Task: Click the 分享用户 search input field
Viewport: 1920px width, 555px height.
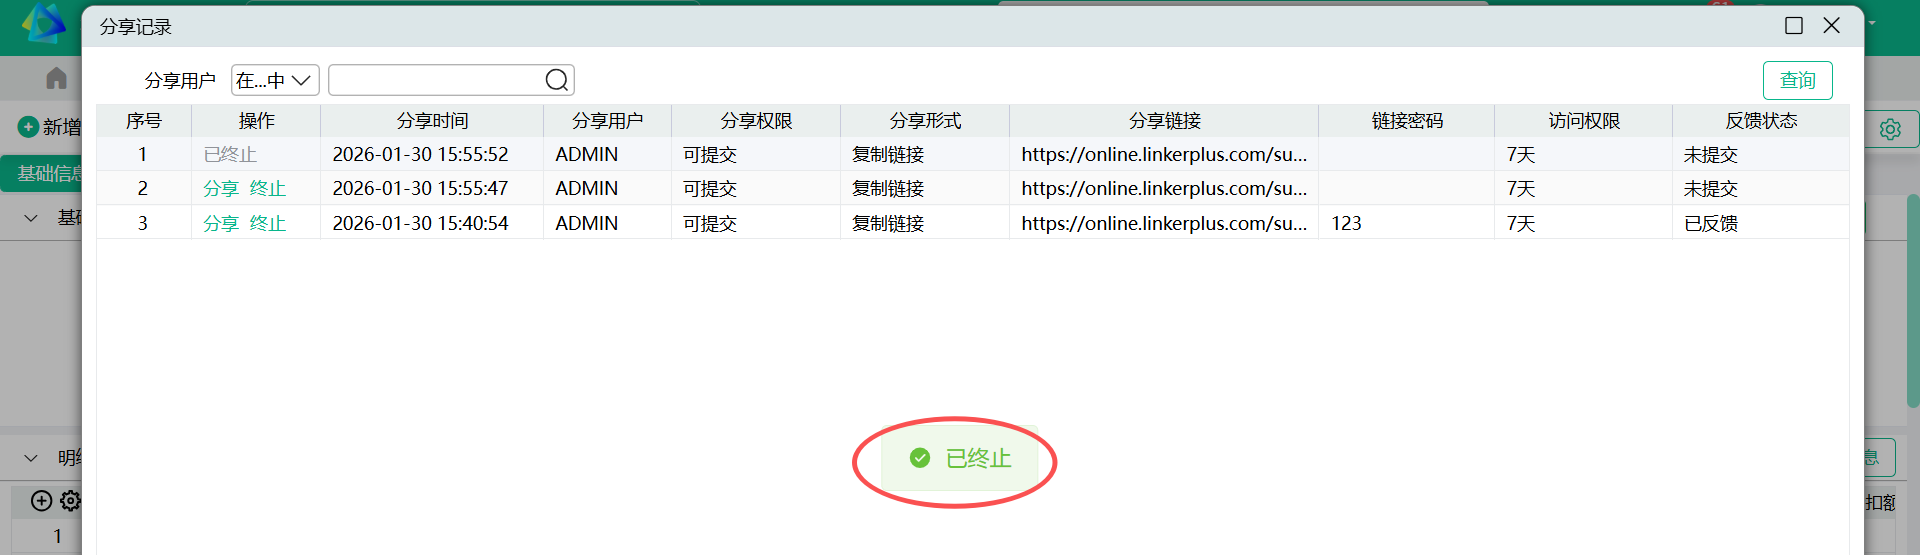Action: point(437,80)
